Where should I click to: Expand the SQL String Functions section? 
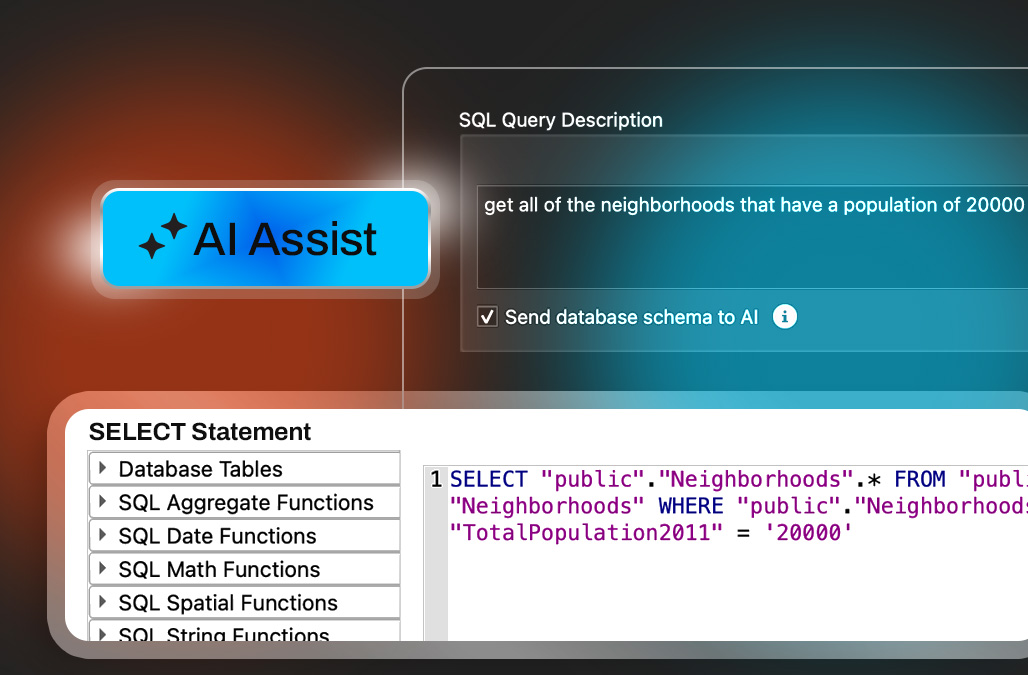tap(244, 631)
